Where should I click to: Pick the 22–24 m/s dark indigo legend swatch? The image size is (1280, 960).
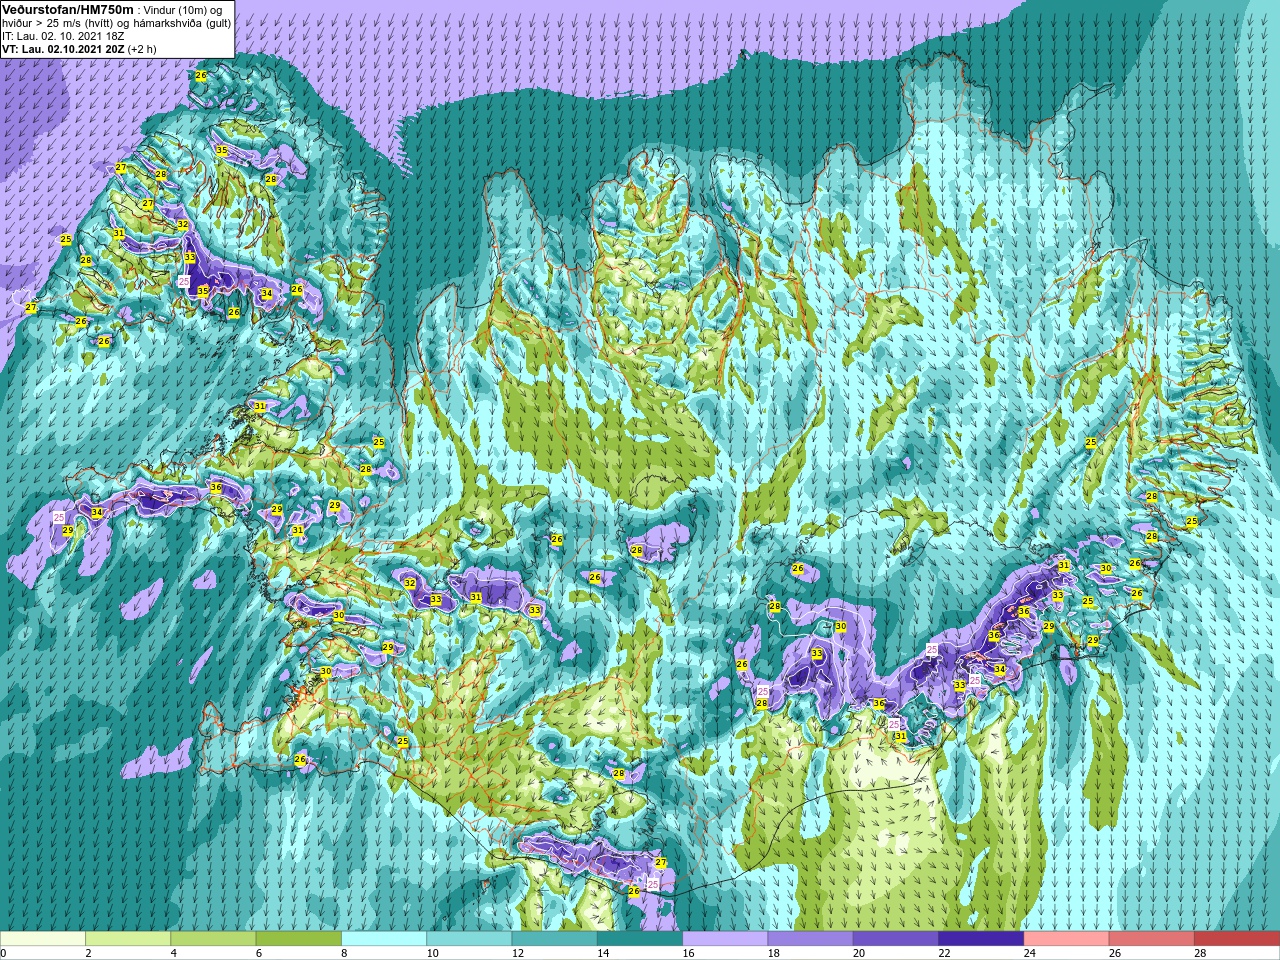(981, 939)
